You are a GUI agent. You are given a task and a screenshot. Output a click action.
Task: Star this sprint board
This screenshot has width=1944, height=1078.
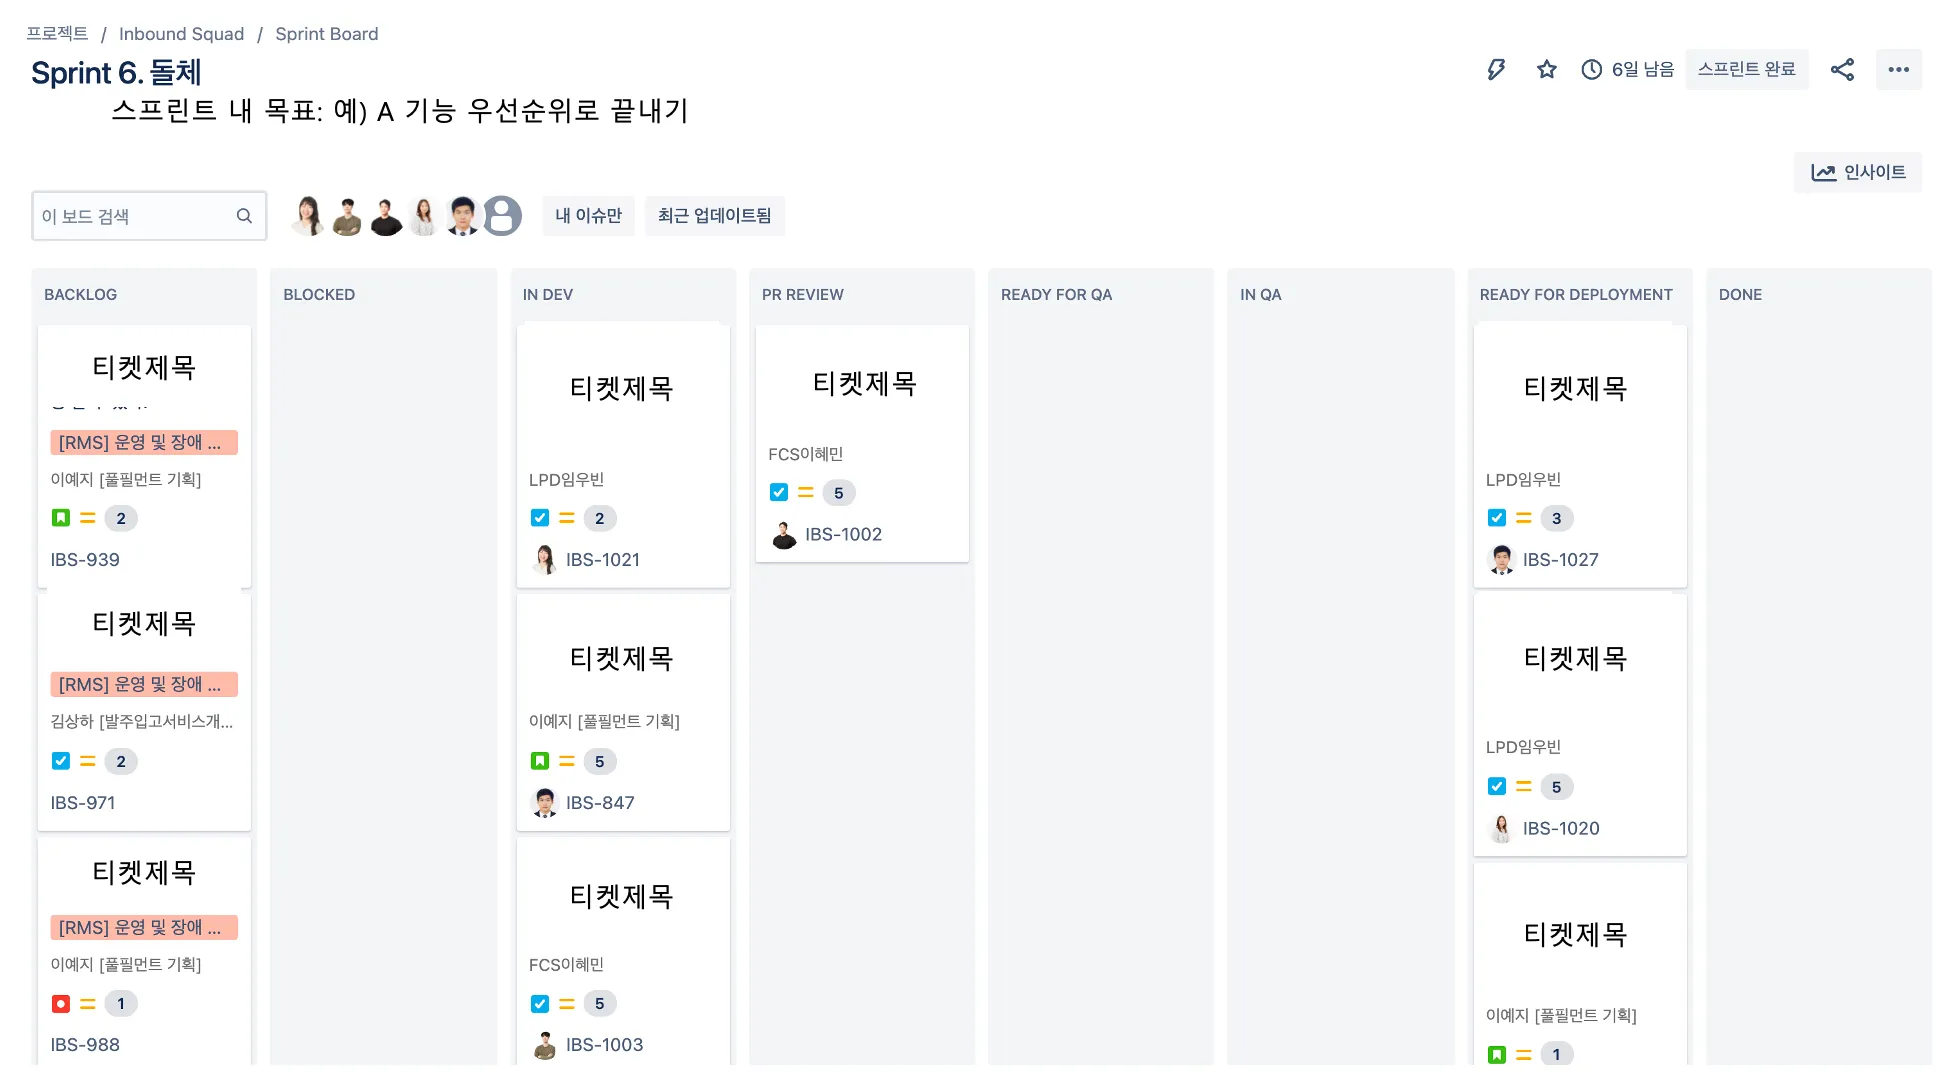pos(1547,69)
